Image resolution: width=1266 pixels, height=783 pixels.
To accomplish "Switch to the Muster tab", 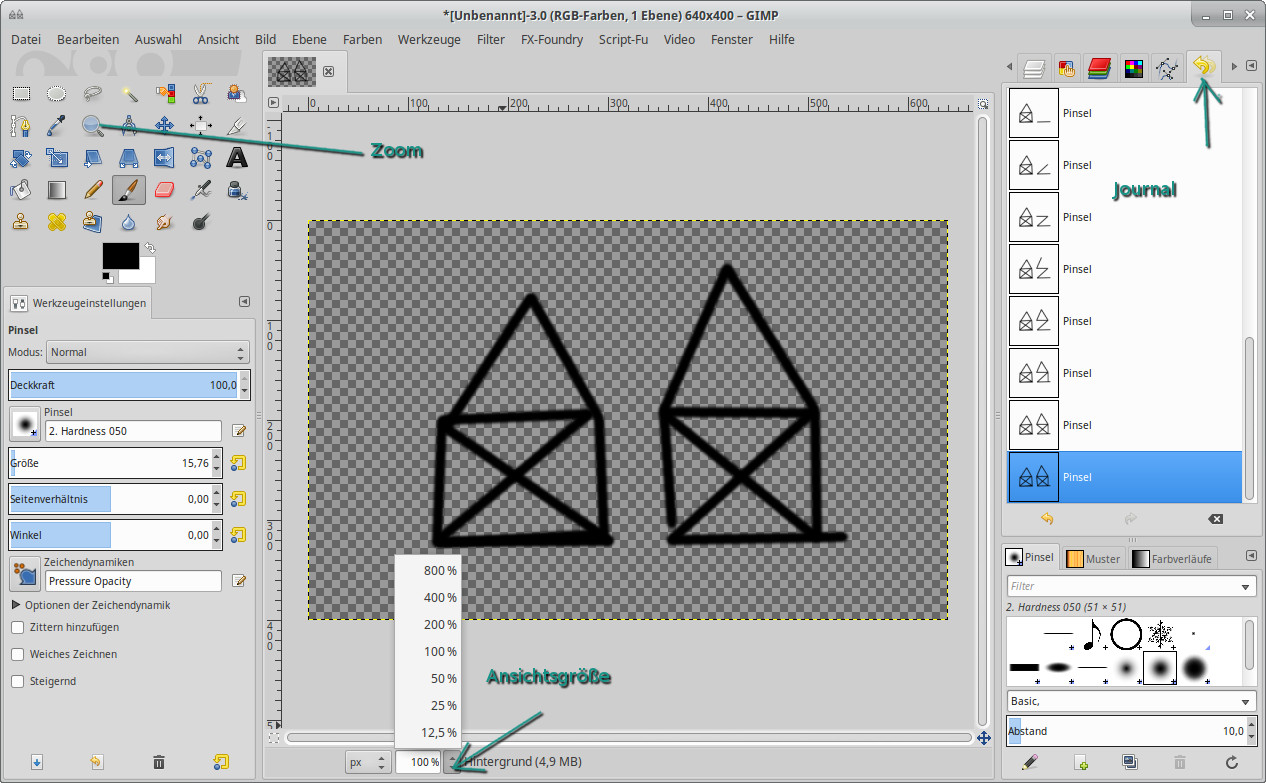I will click(1094, 558).
